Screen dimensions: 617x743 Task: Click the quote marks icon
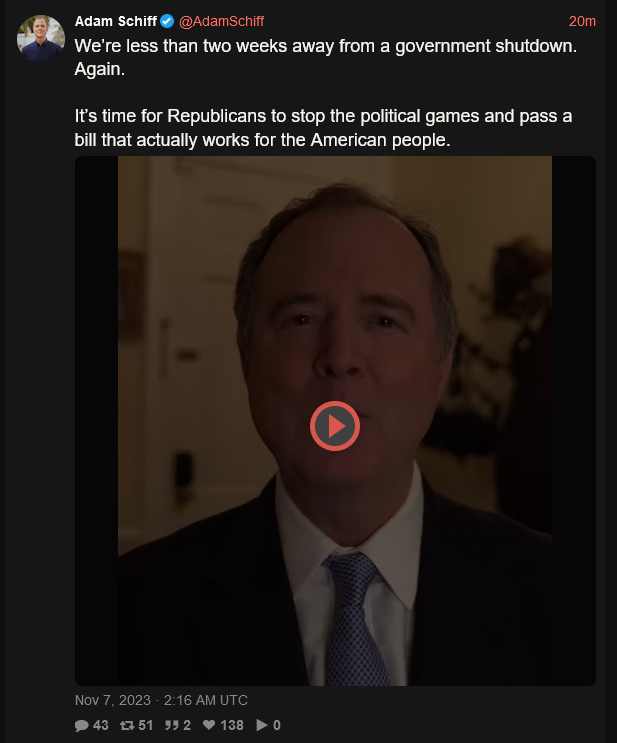172,725
